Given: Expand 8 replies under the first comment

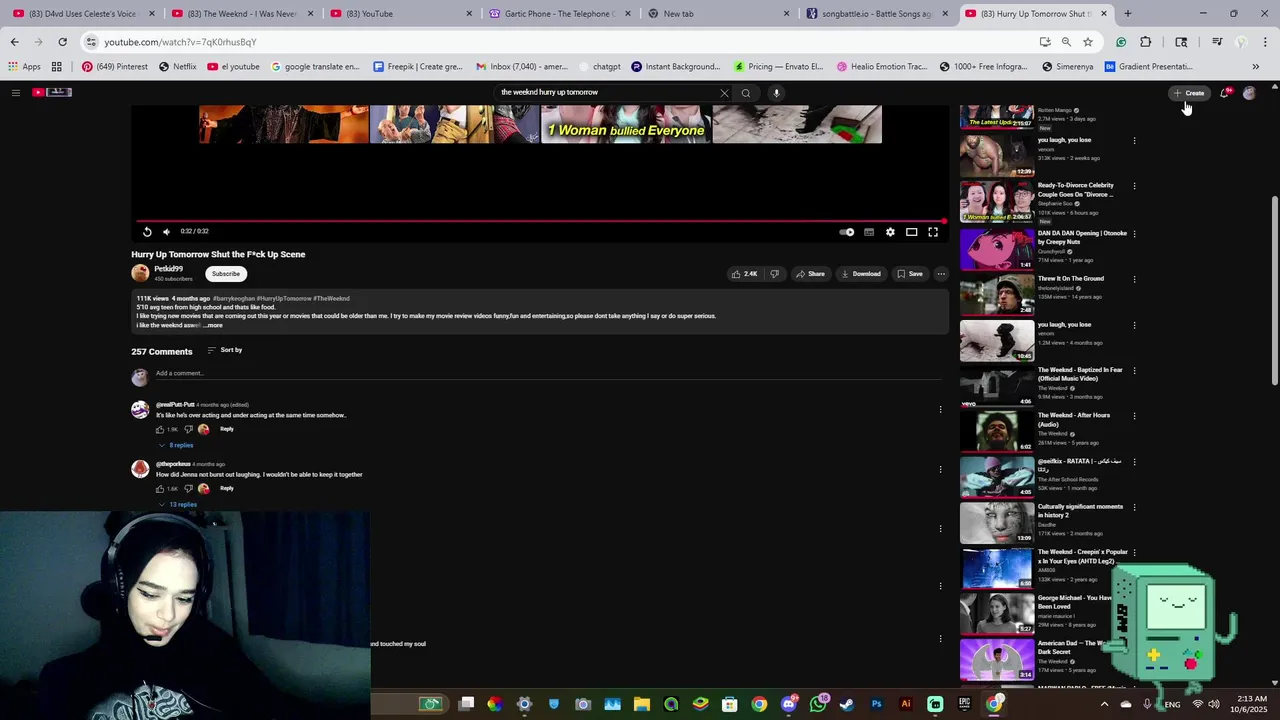Looking at the screenshot, I should point(176,445).
